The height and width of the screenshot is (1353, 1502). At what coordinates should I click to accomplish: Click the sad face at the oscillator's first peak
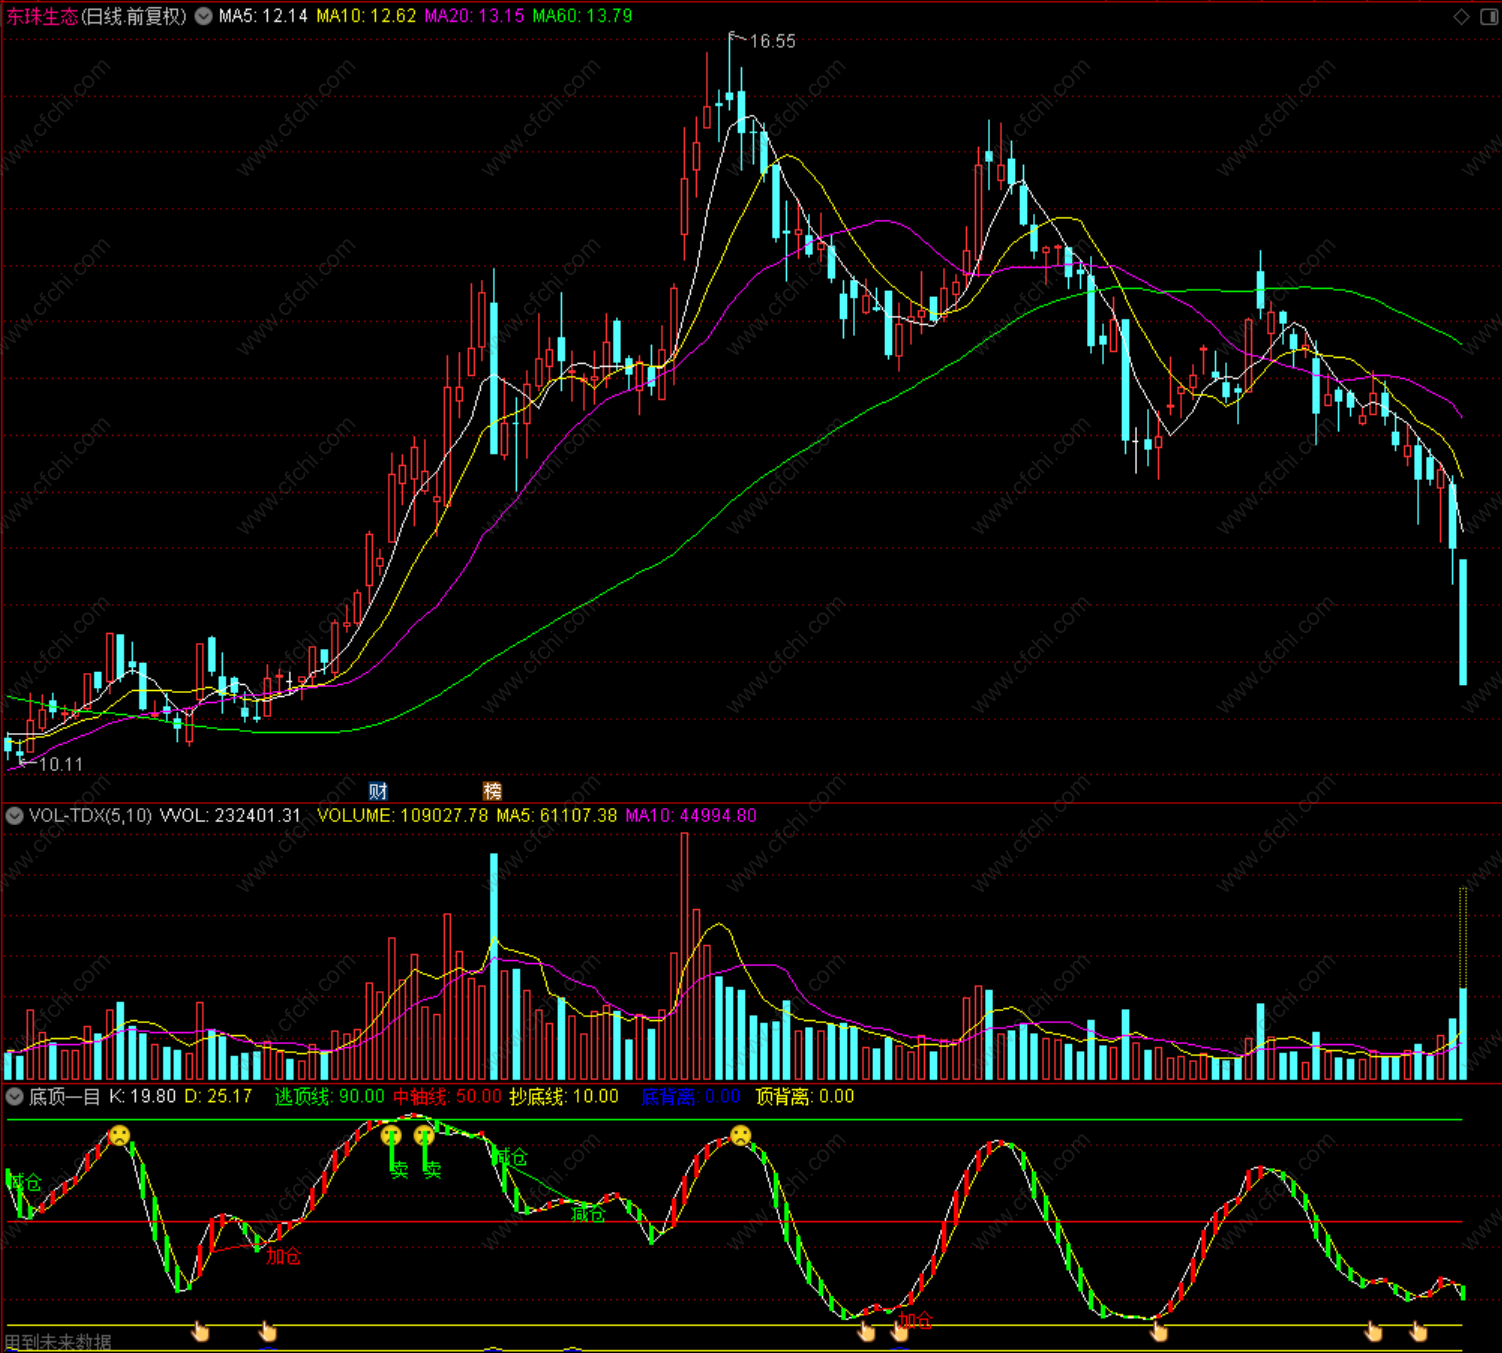pyautogui.click(x=119, y=1135)
